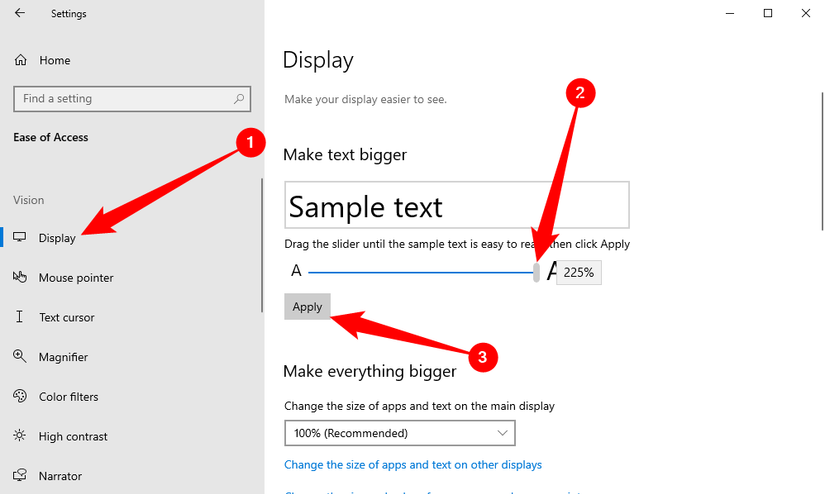Click the text size slider track

420,273
